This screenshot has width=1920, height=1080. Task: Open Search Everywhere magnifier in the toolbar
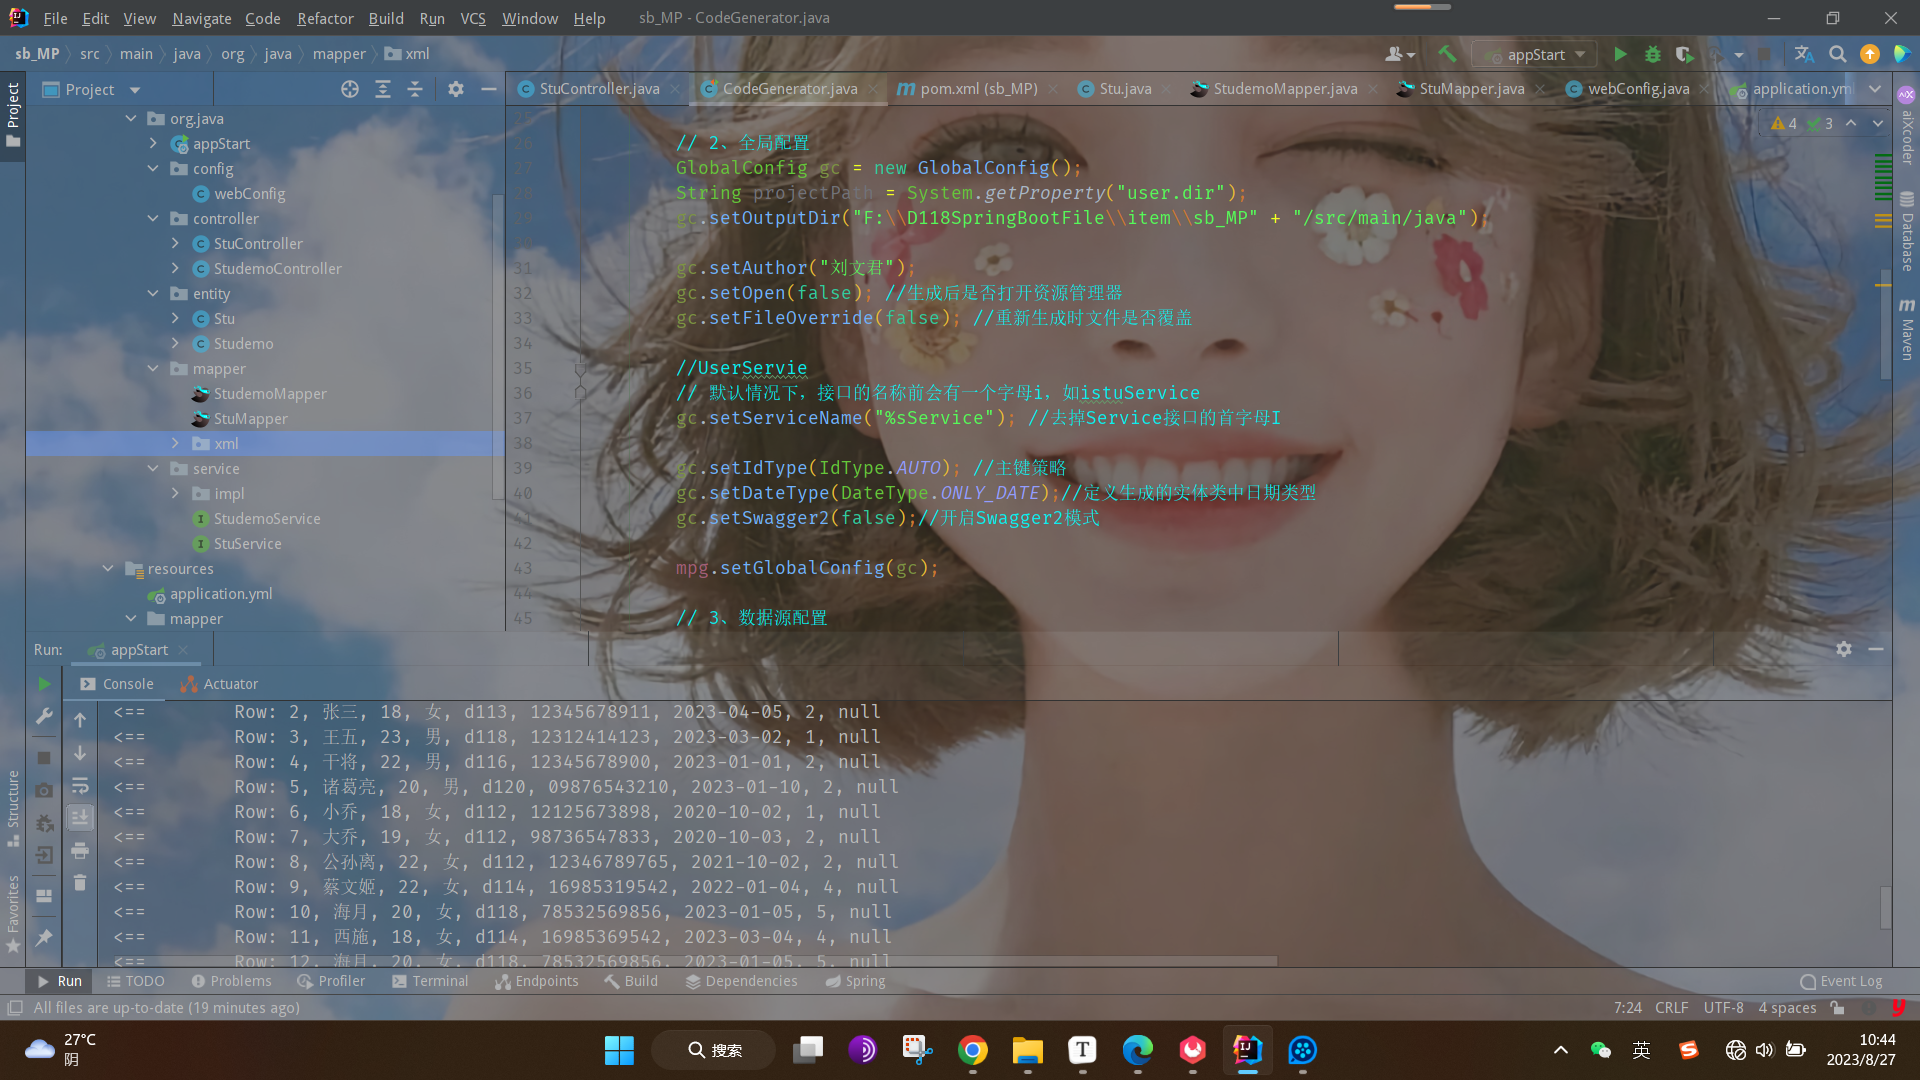pos(1837,54)
